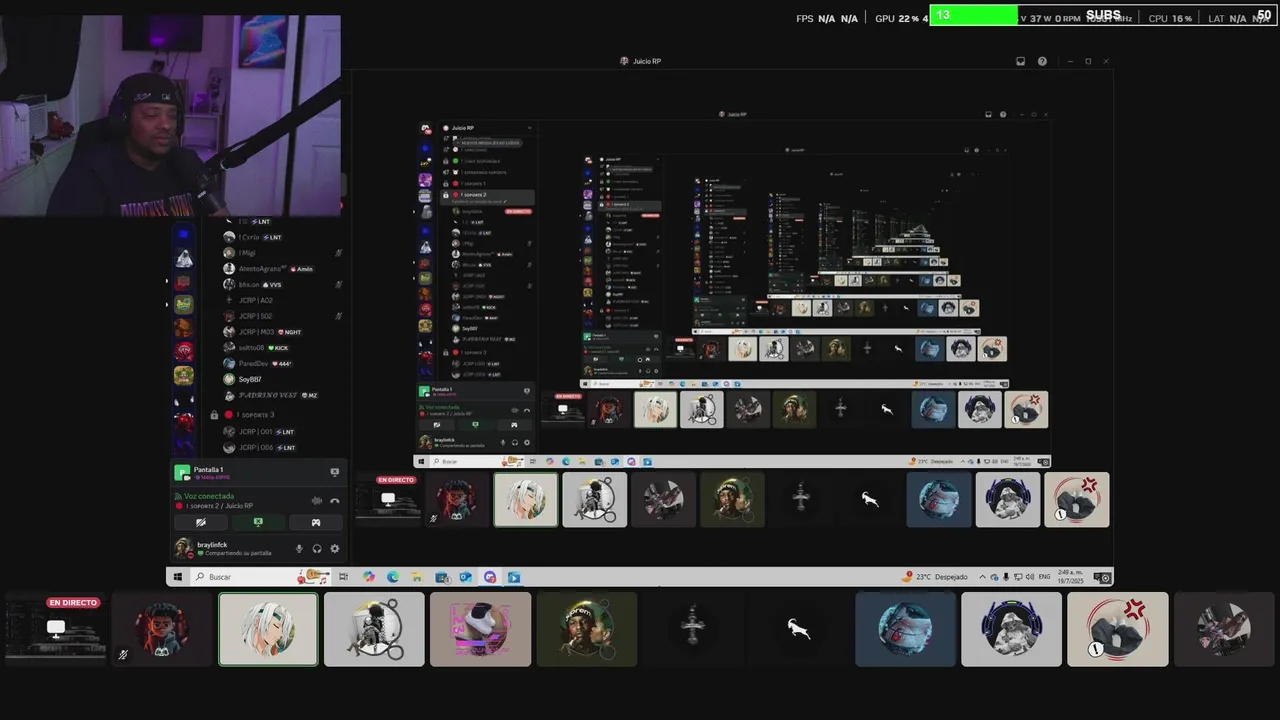Click the ENG language indicator on the taskbar

coord(1044,577)
